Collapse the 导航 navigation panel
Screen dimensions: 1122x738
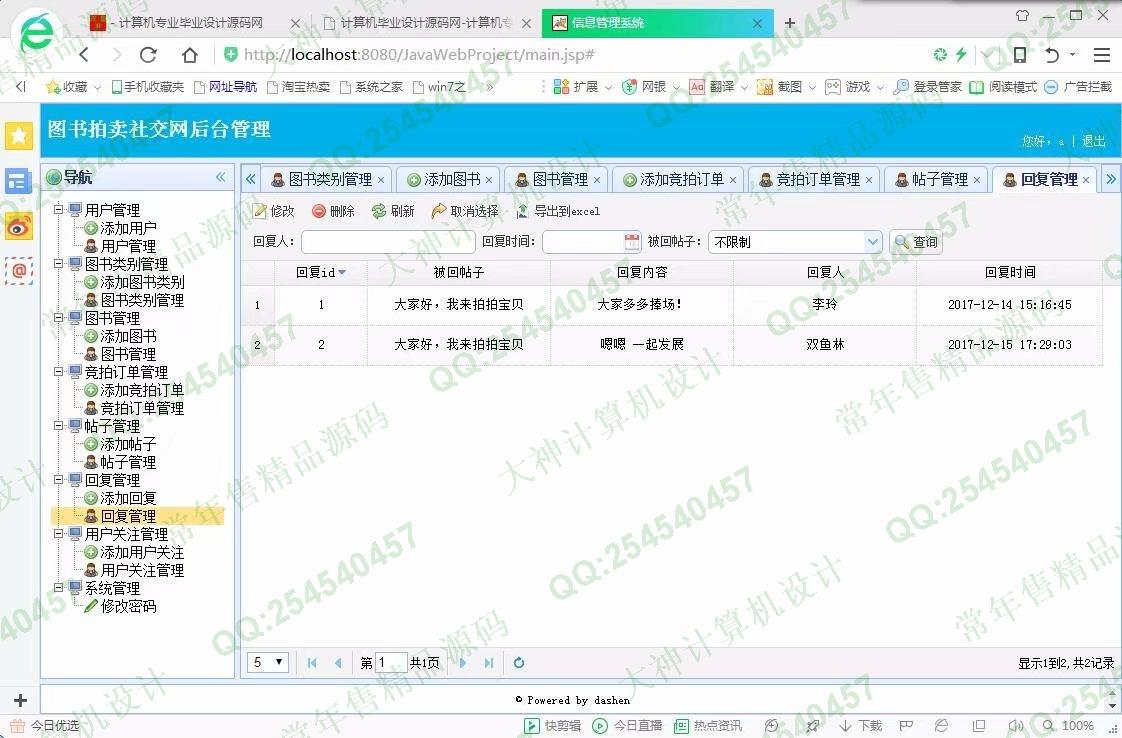click(220, 177)
